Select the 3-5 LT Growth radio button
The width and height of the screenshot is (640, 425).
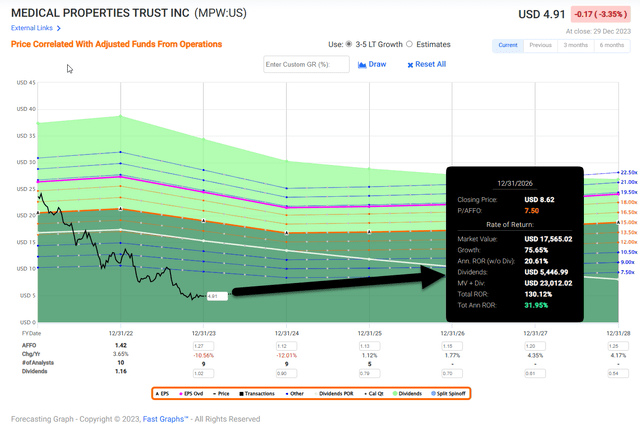349,44
